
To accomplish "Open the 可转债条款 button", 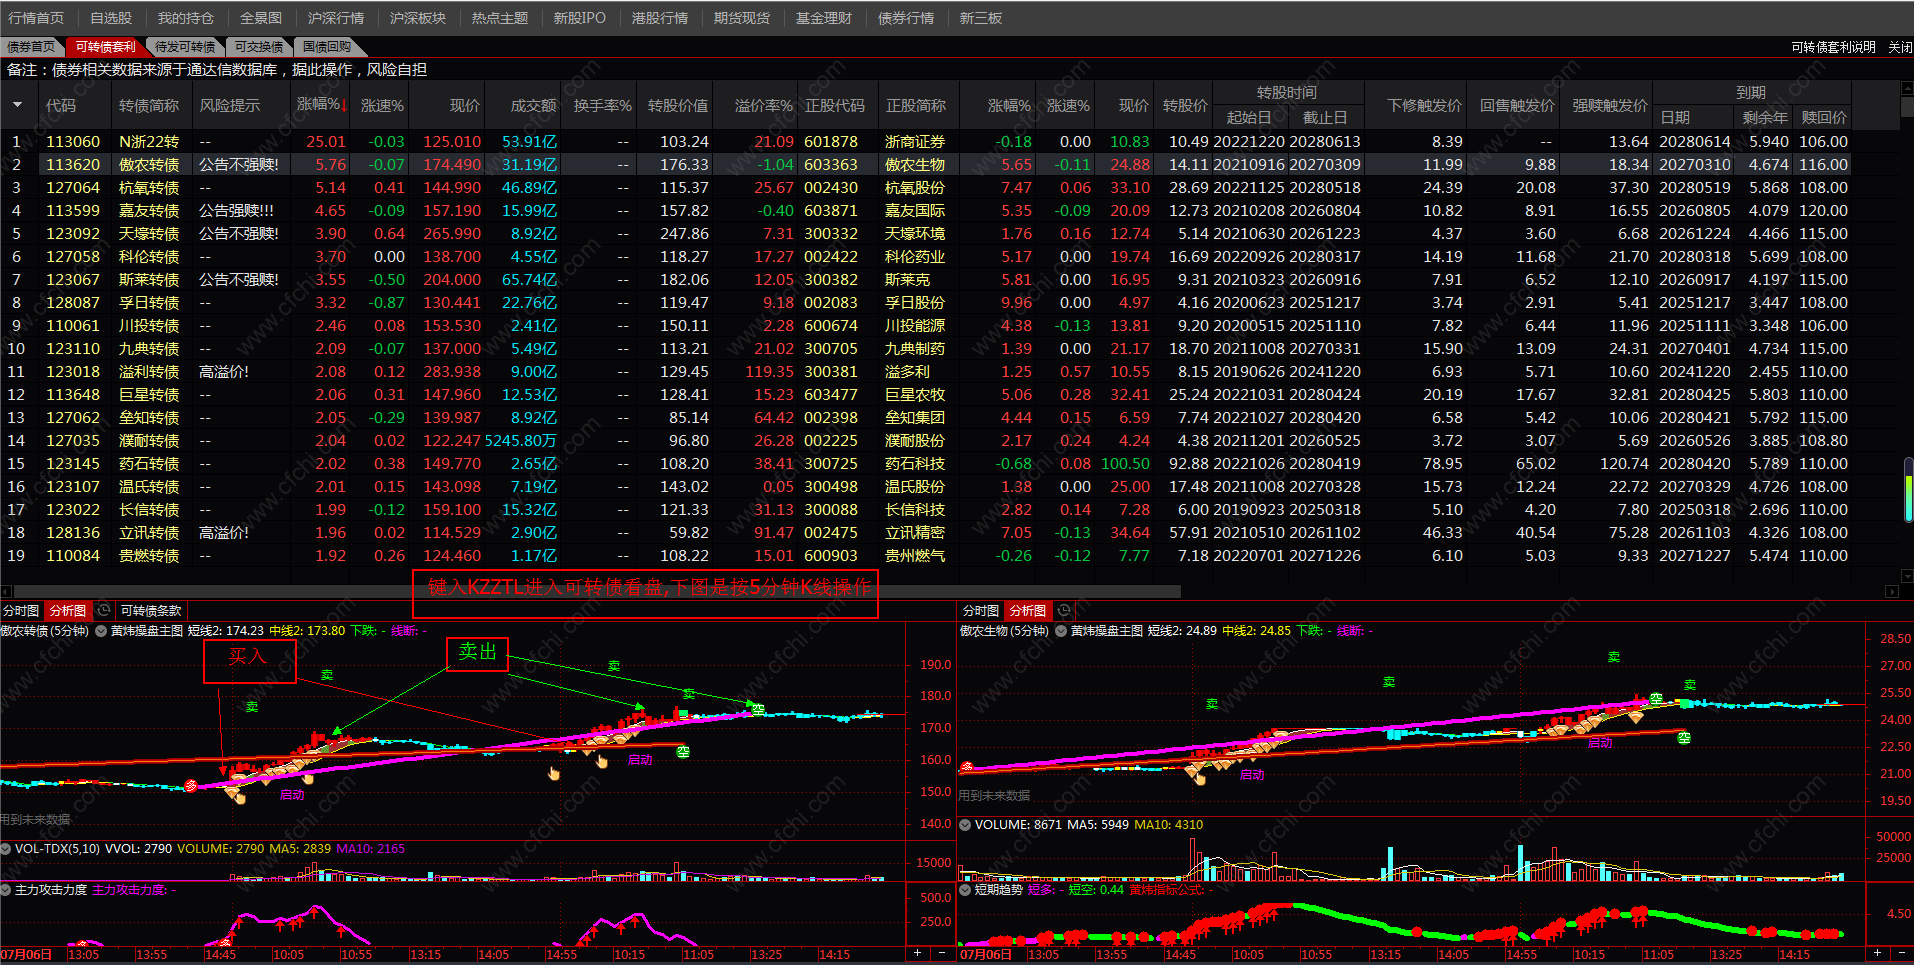I will point(151,610).
